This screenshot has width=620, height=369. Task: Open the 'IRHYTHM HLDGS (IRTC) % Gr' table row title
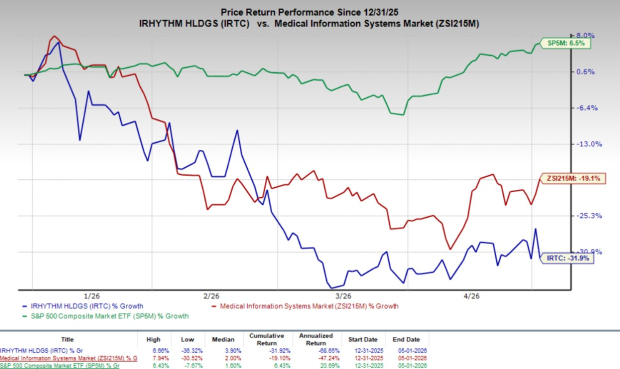pos(42,351)
